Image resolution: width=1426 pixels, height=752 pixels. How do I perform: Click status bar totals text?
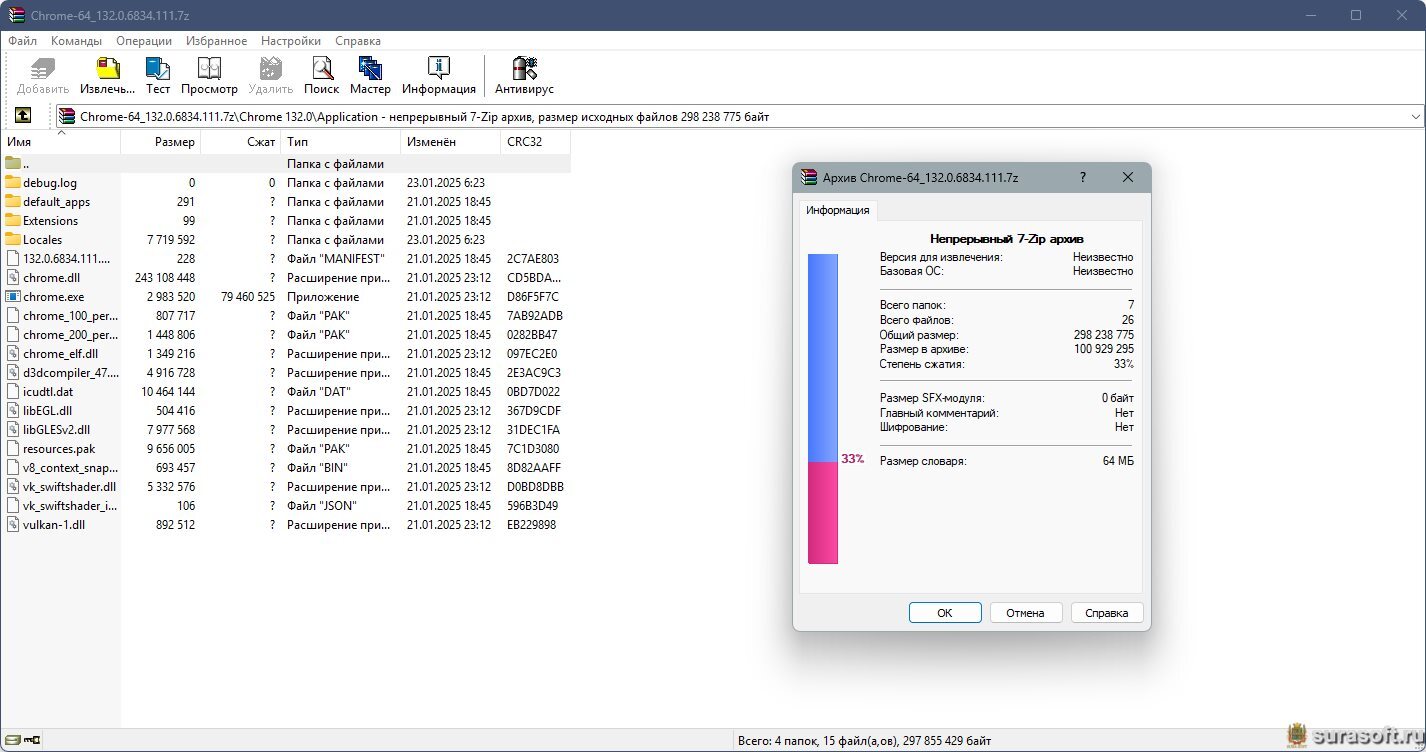pyautogui.click(x=864, y=741)
